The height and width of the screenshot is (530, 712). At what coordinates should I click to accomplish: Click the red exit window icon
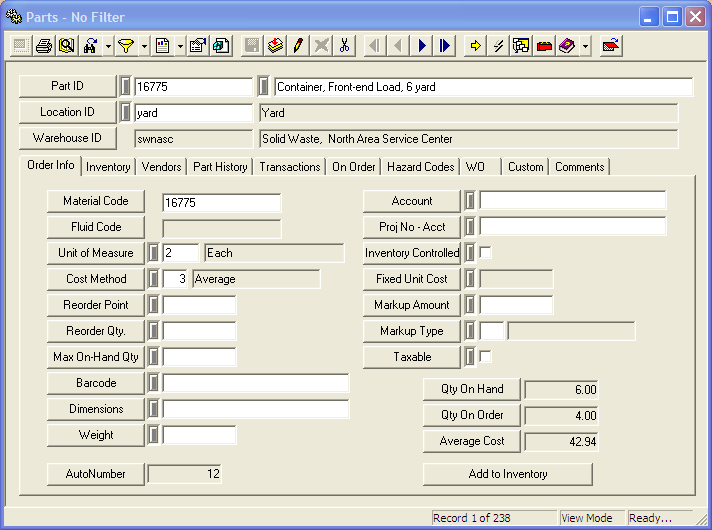coord(611,46)
